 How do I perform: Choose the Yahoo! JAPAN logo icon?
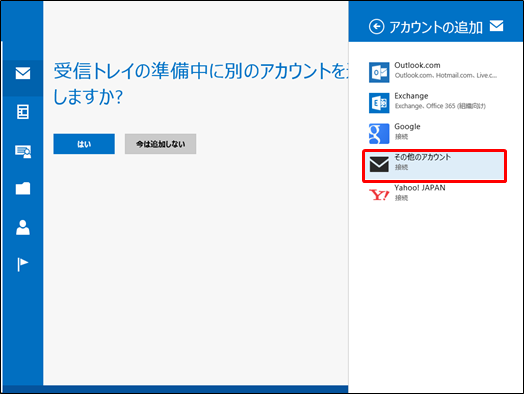click(379, 194)
